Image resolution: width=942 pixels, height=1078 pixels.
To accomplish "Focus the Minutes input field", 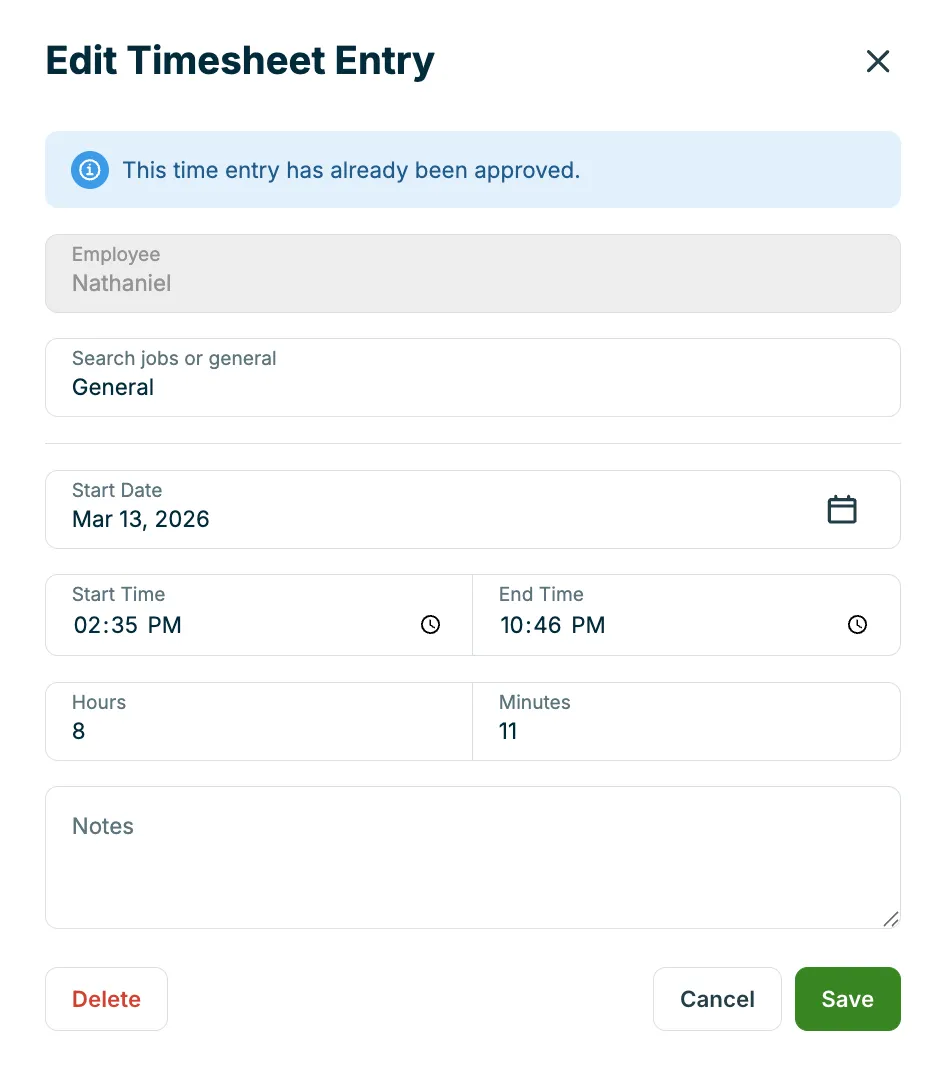I will coord(686,721).
